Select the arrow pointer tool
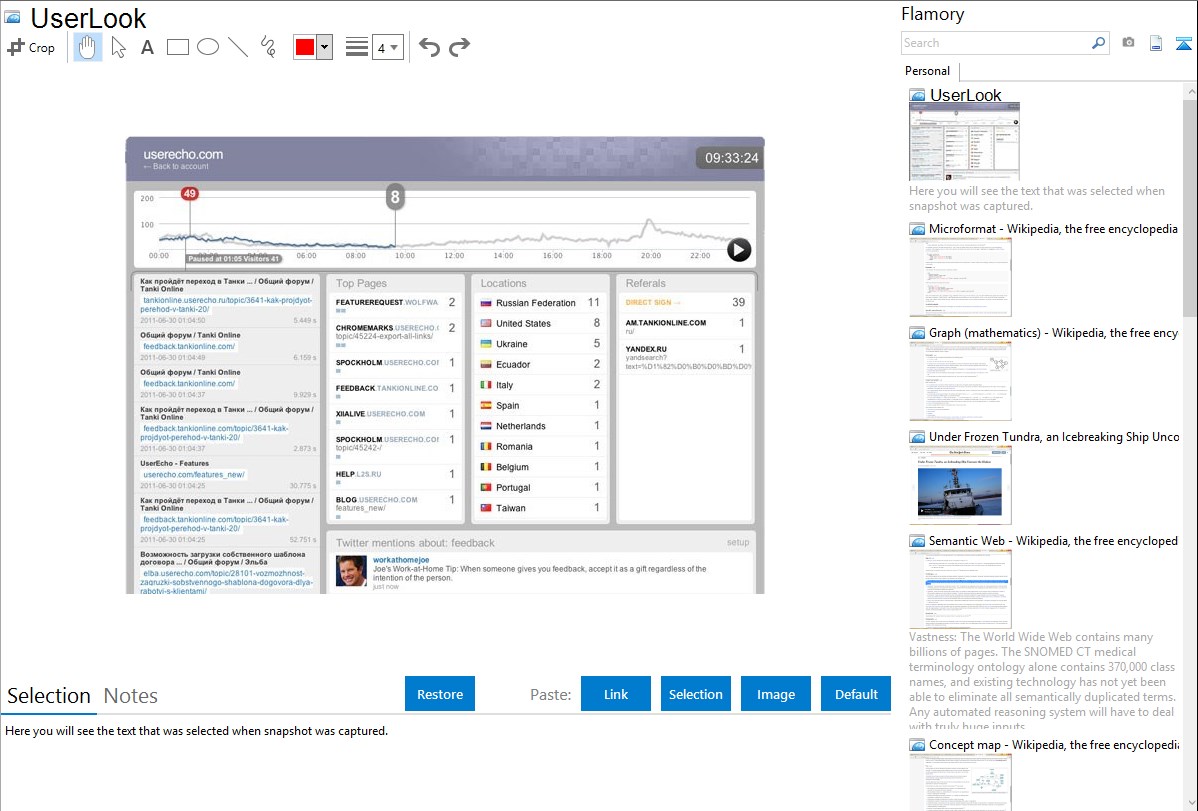 (x=118, y=47)
